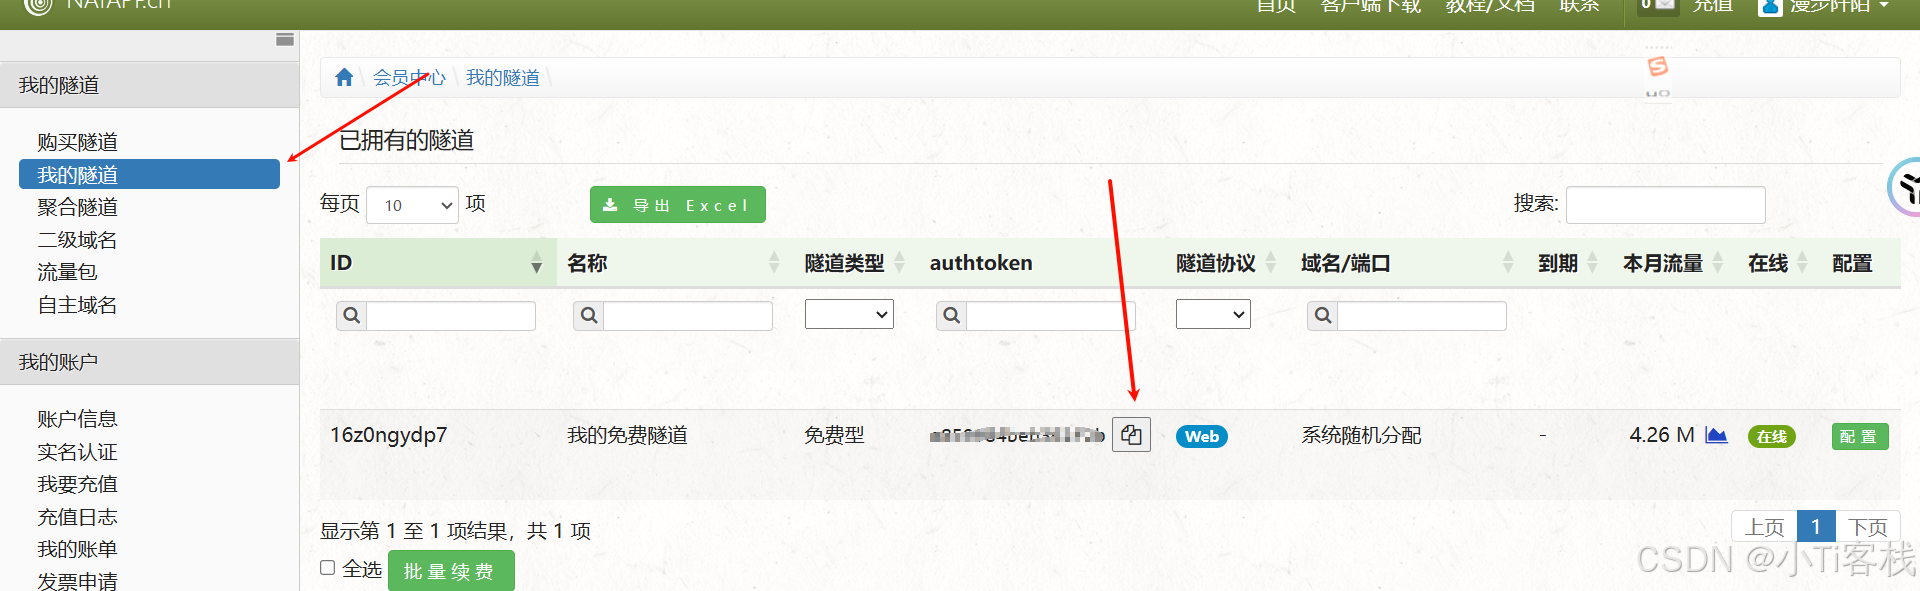Click tunnel ID 16z0ngydp7 cell
The image size is (1920, 591).
point(389,435)
